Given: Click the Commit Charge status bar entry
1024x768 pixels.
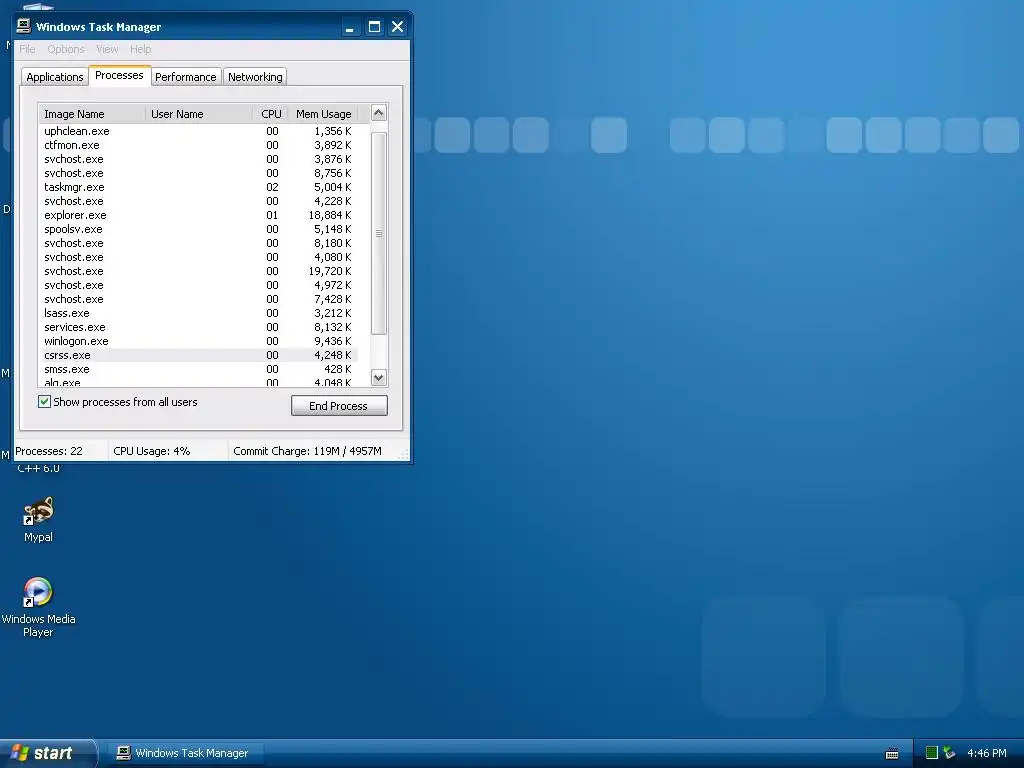Looking at the screenshot, I should [x=307, y=451].
